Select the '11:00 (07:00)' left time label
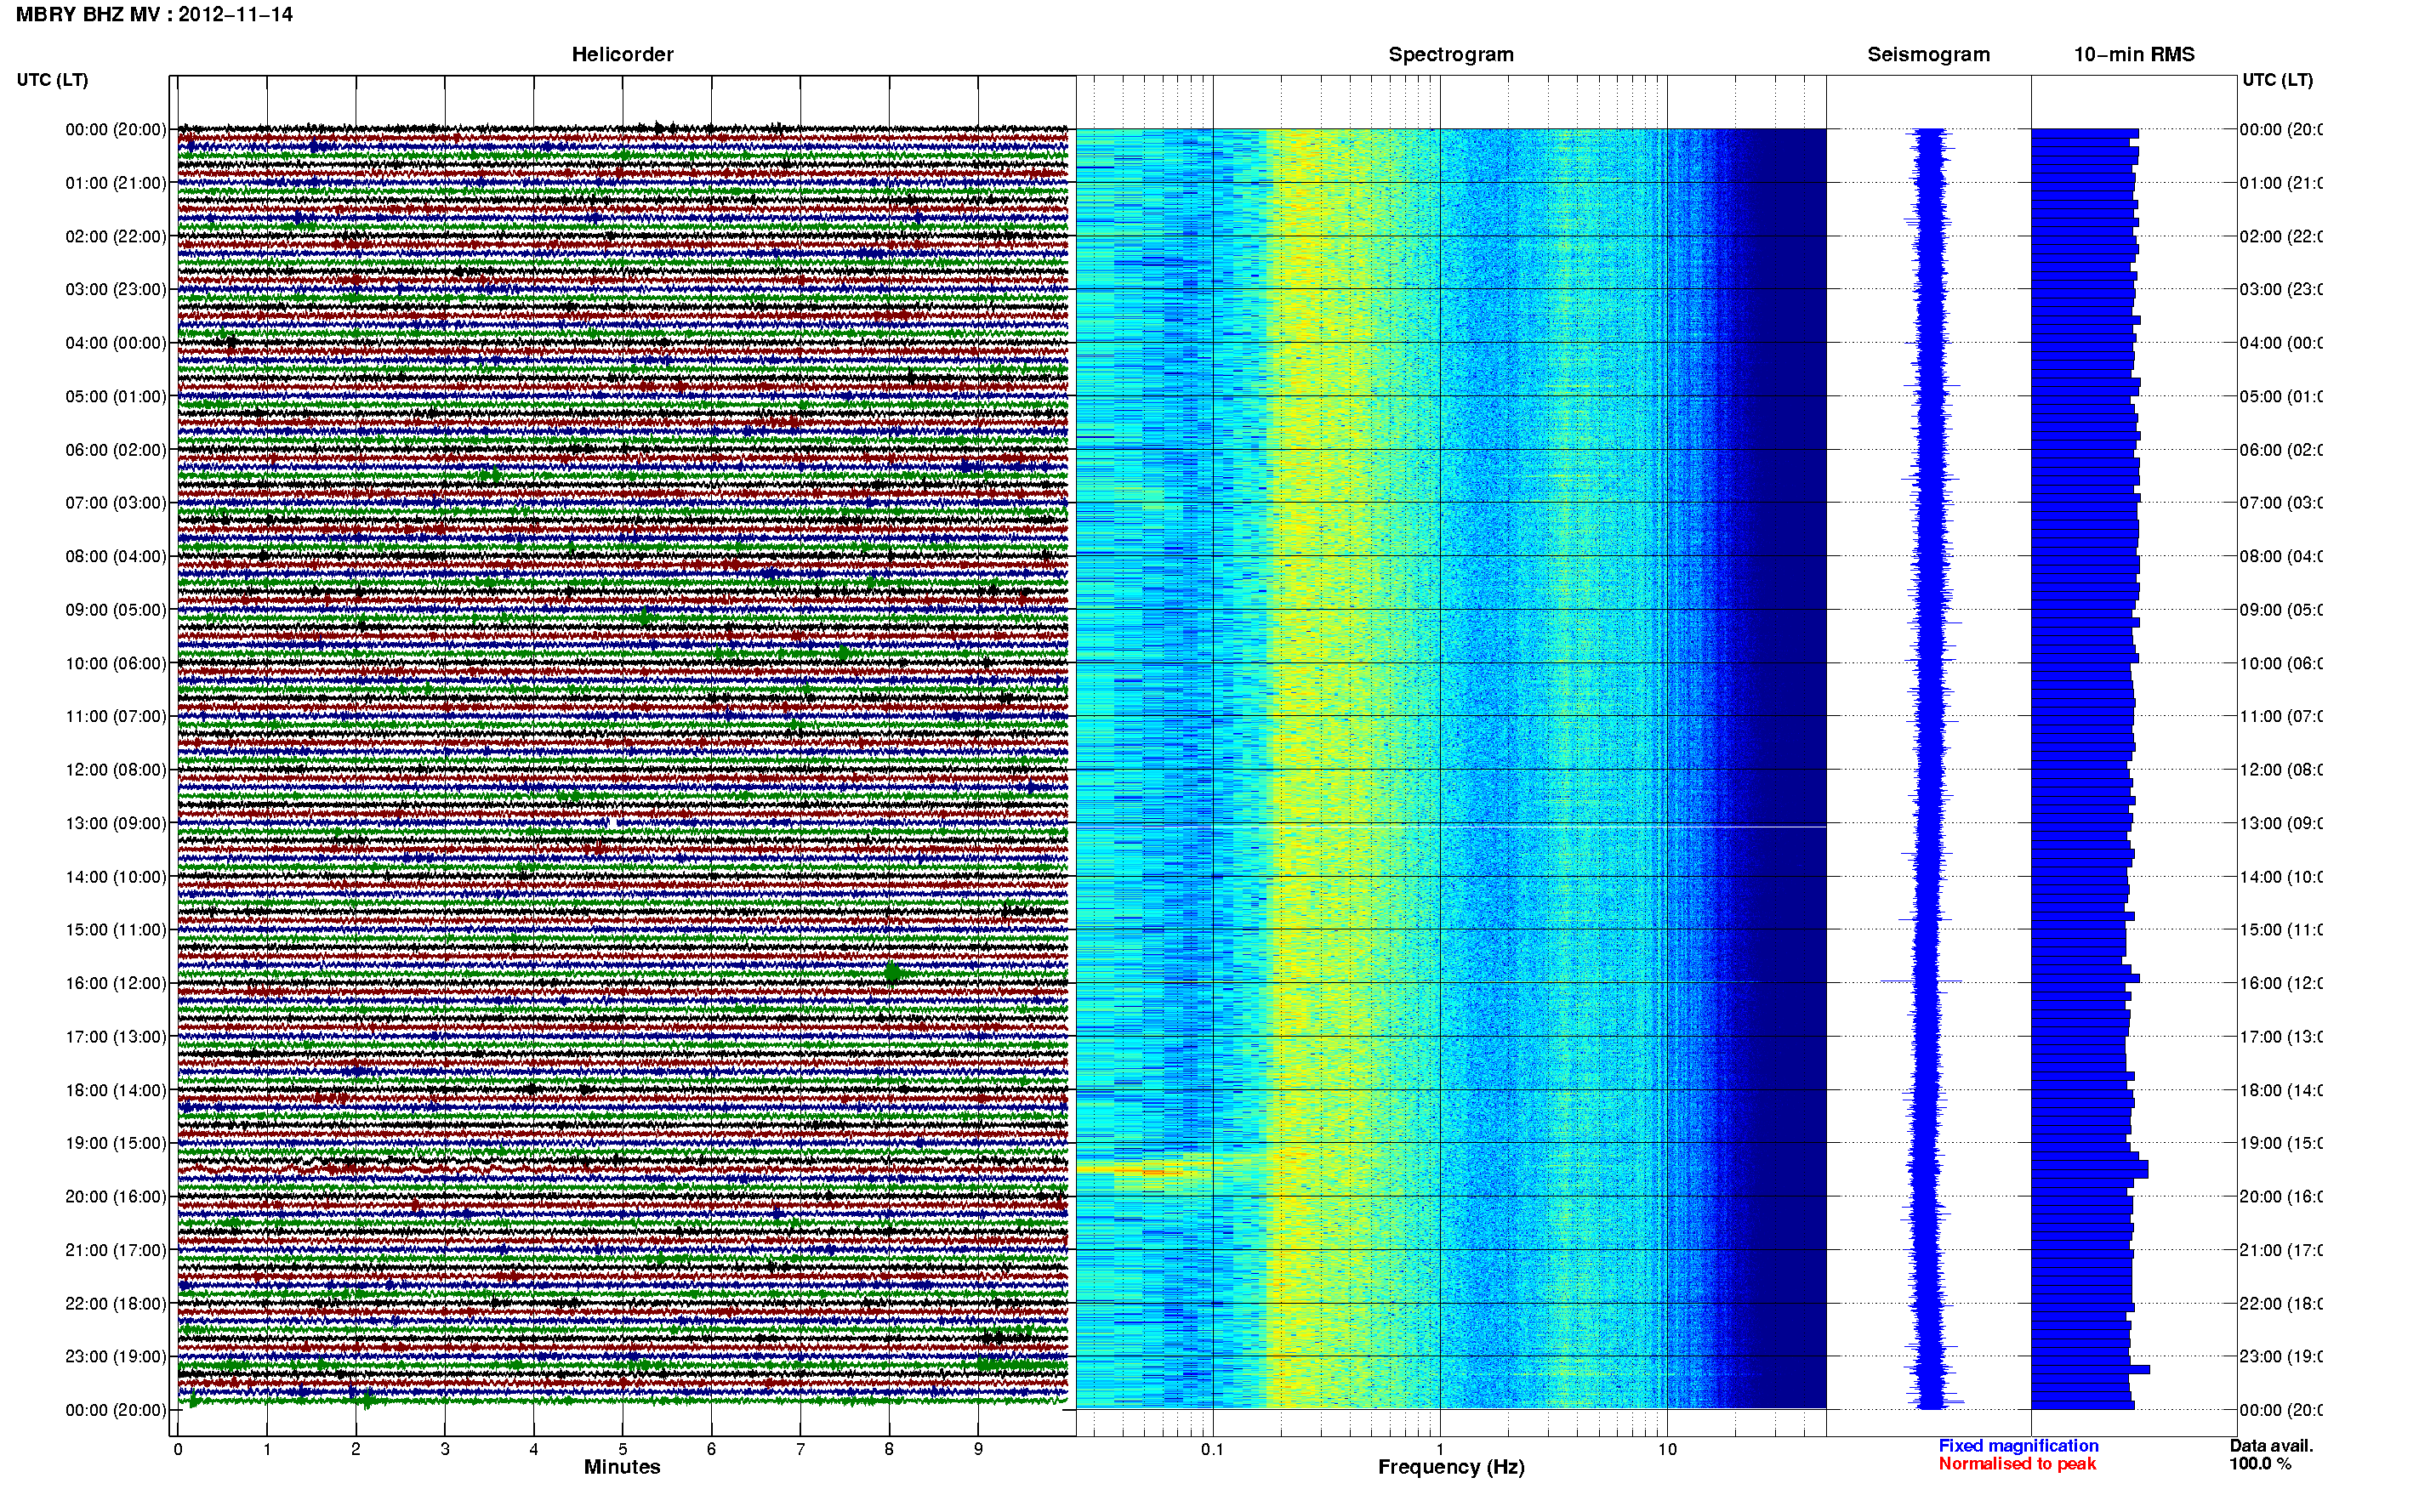 click(x=116, y=716)
